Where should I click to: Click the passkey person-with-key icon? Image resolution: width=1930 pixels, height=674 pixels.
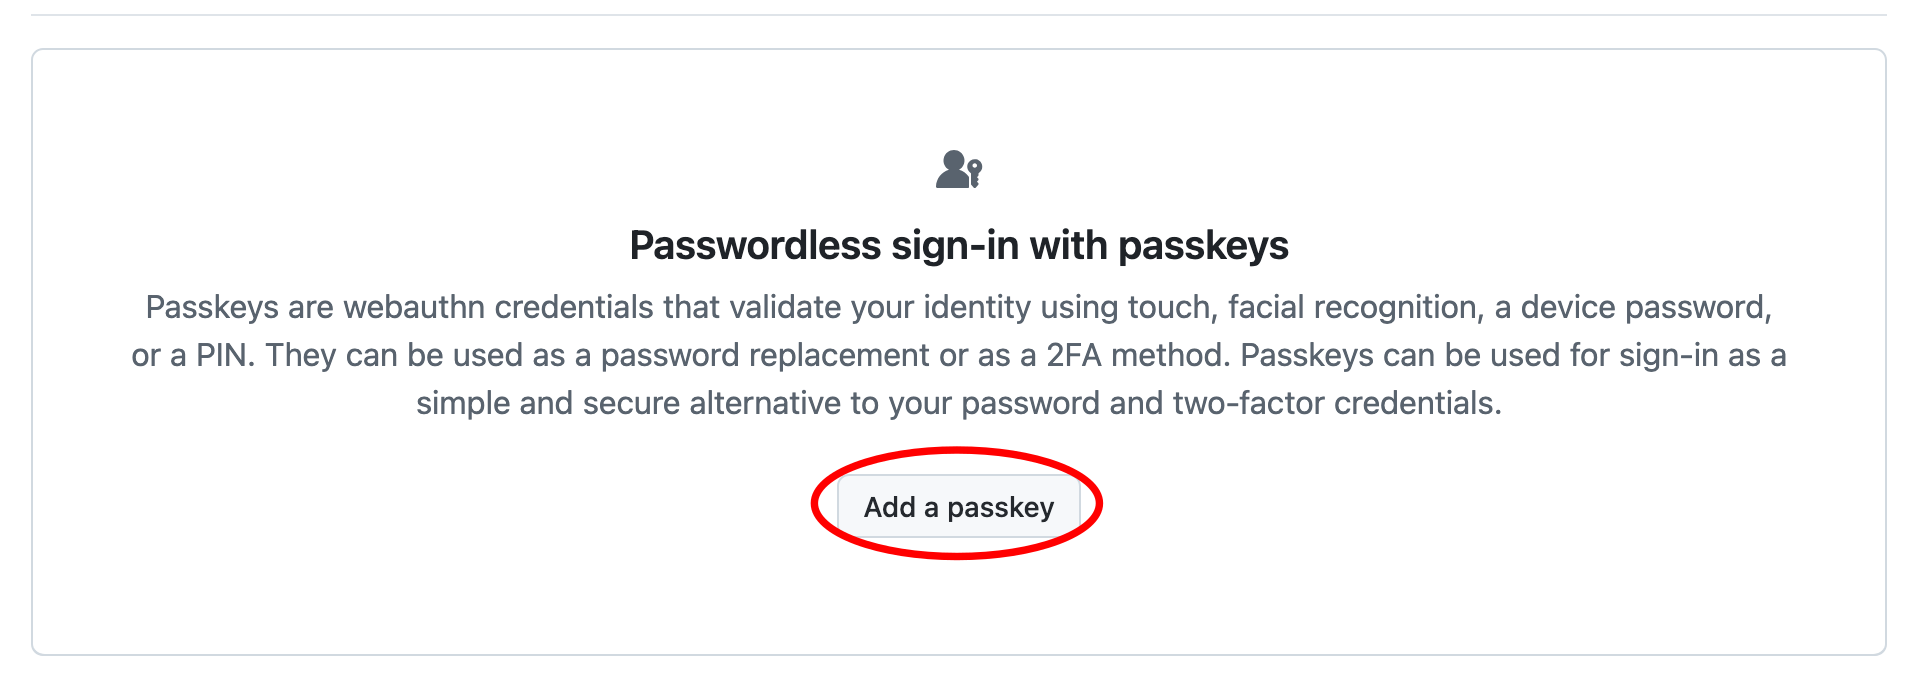tap(959, 170)
